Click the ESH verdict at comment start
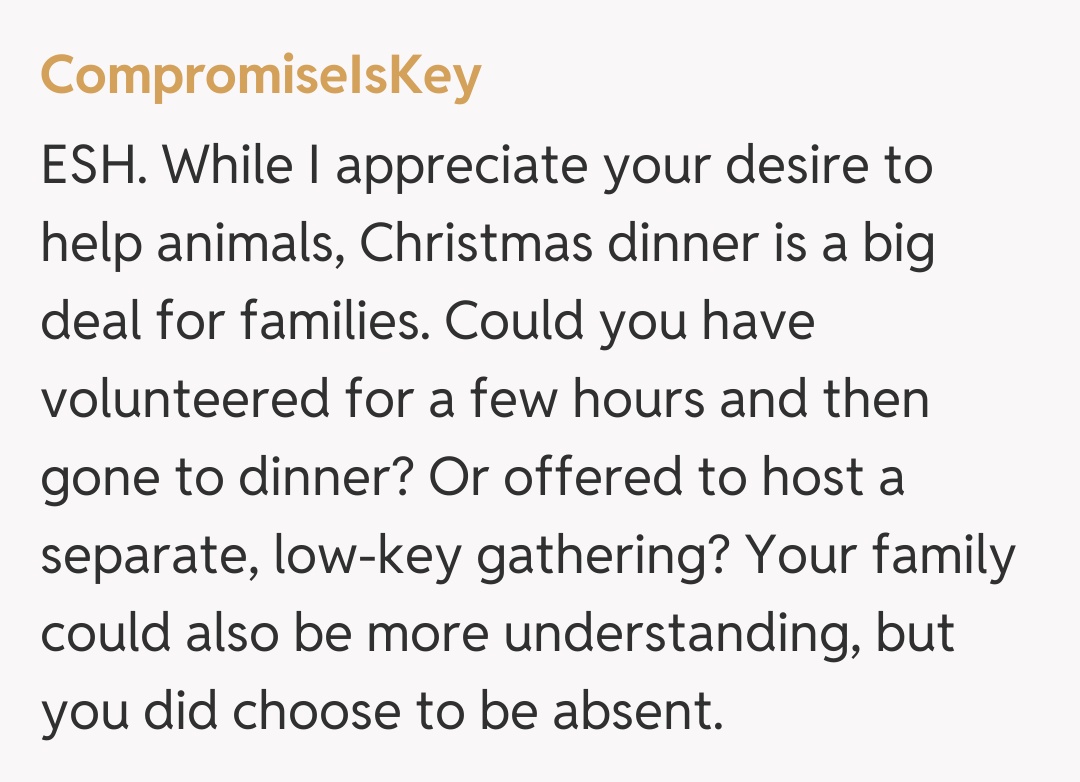The image size is (1080, 782). (94, 165)
